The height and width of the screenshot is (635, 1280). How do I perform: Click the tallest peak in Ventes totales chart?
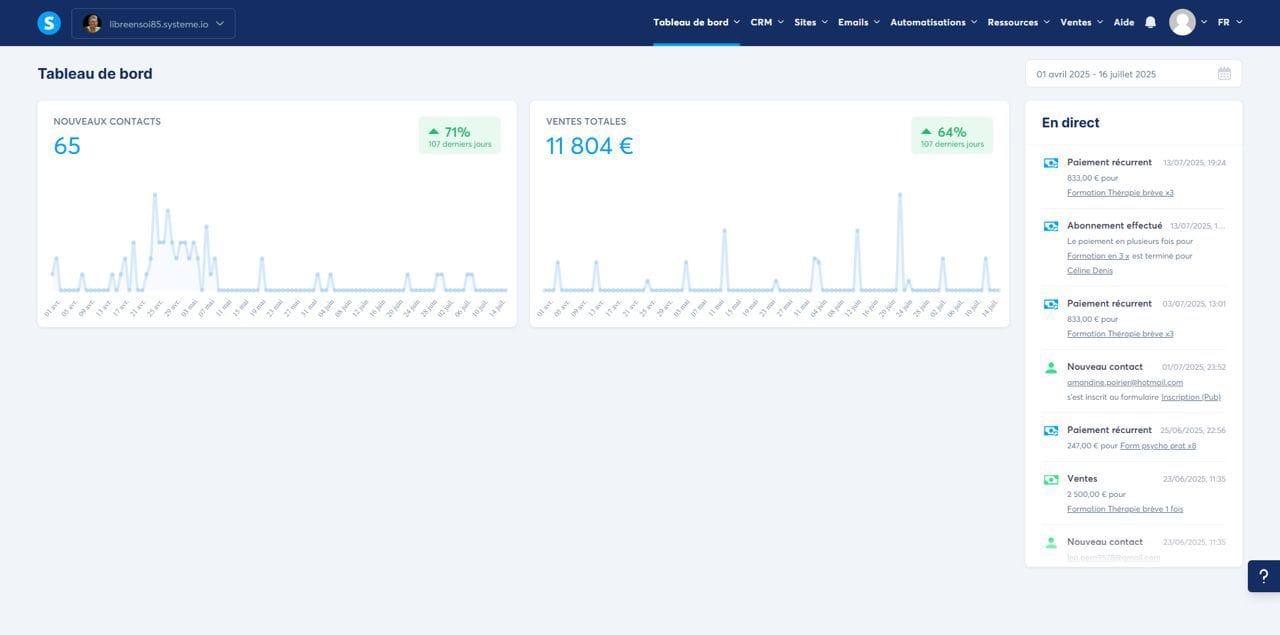click(x=900, y=195)
